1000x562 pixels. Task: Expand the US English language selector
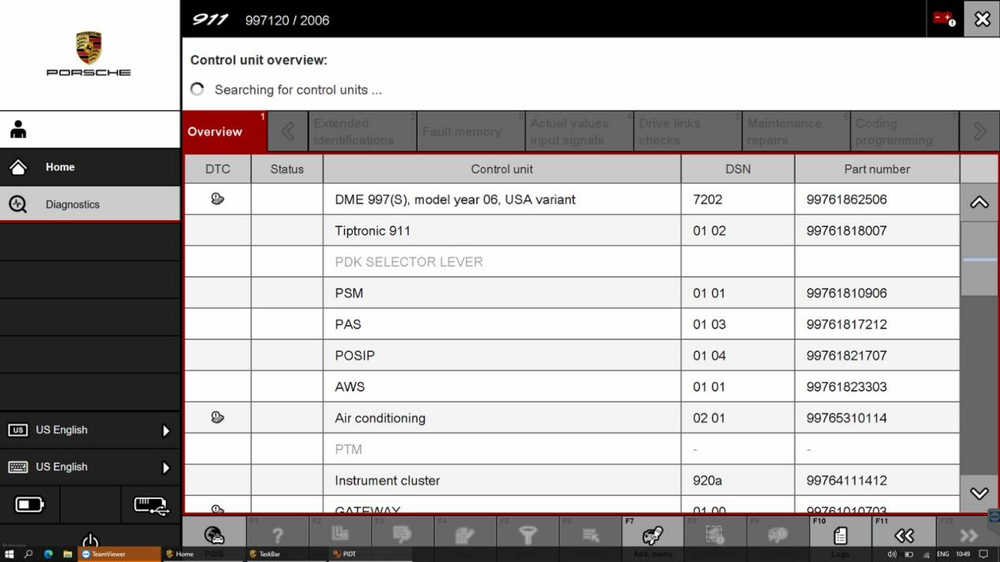(90, 430)
